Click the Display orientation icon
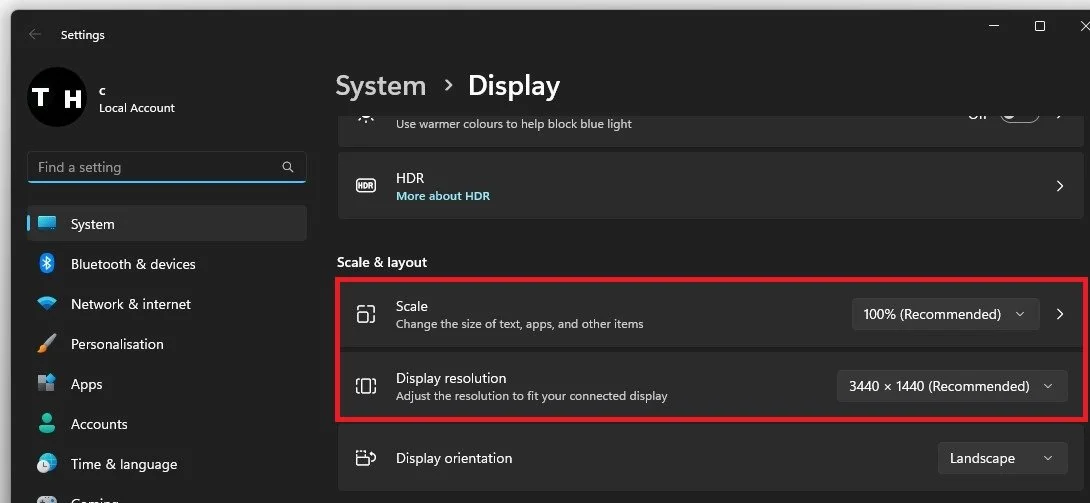Screen dimensions: 1090x503 coord(366,458)
